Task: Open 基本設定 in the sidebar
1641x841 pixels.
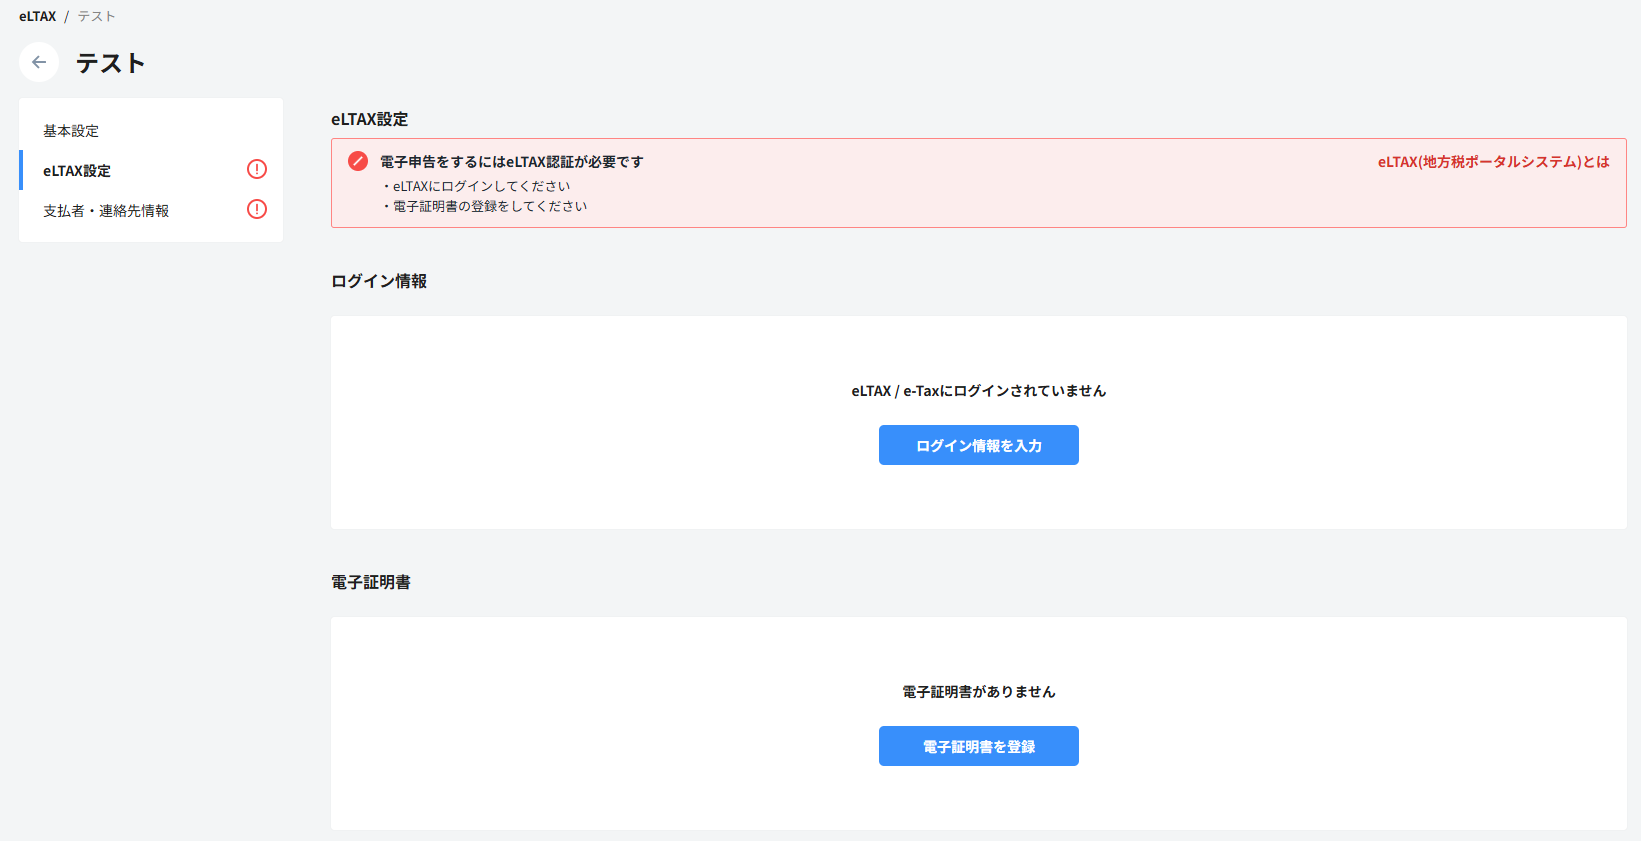Action: 71,131
